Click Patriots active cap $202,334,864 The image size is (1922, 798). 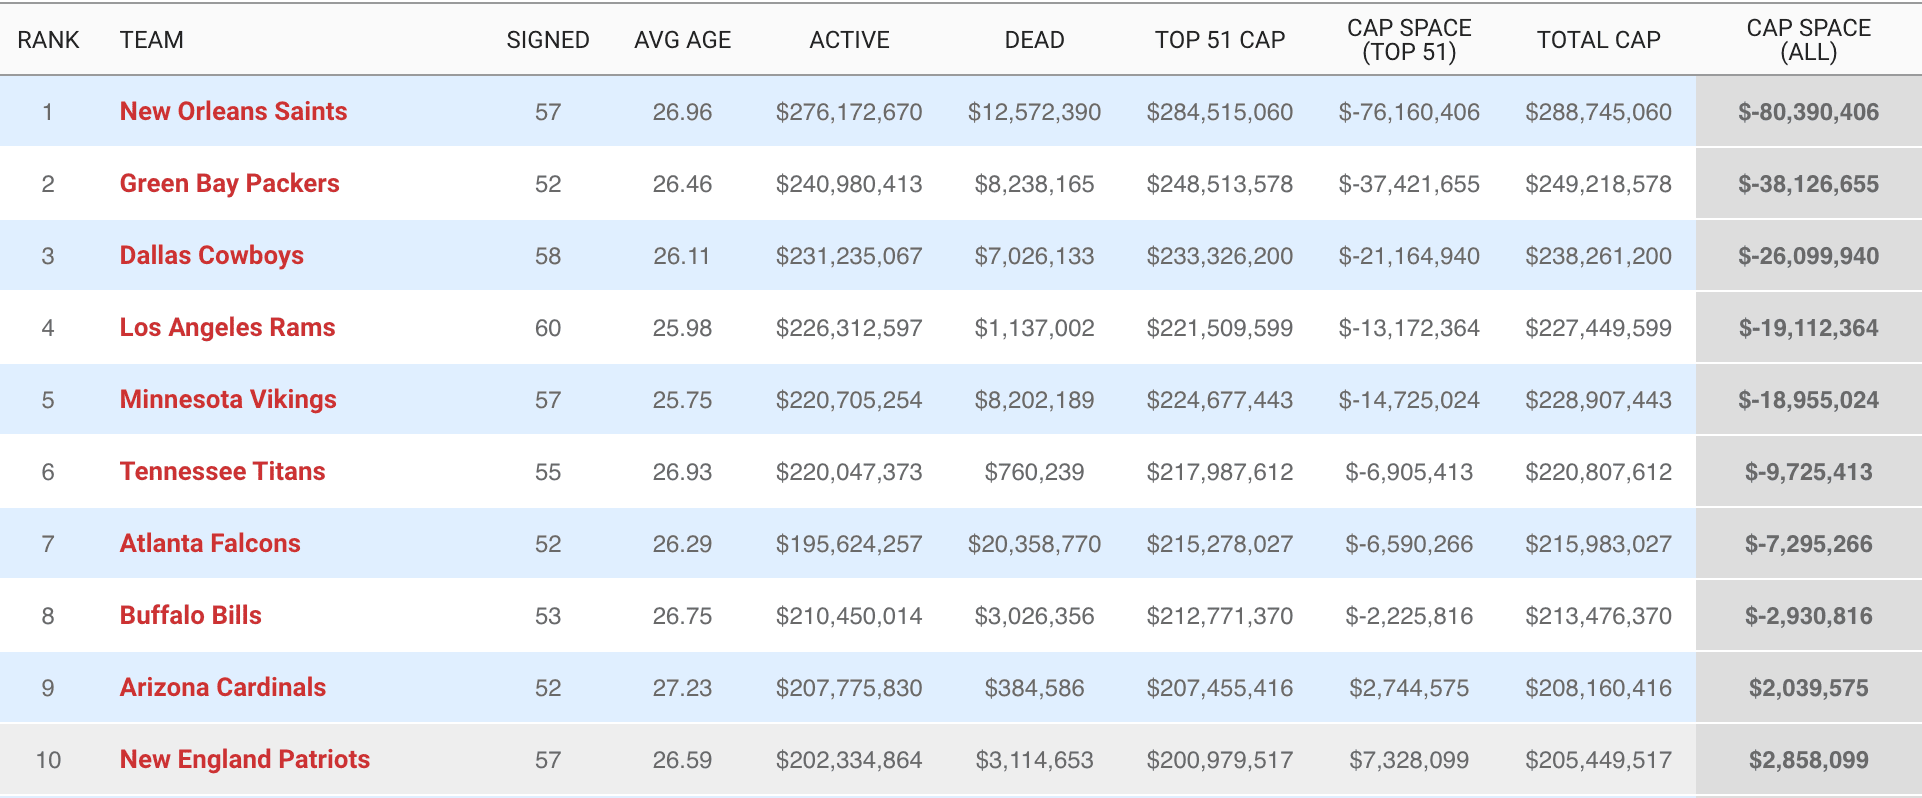(849, 760)
